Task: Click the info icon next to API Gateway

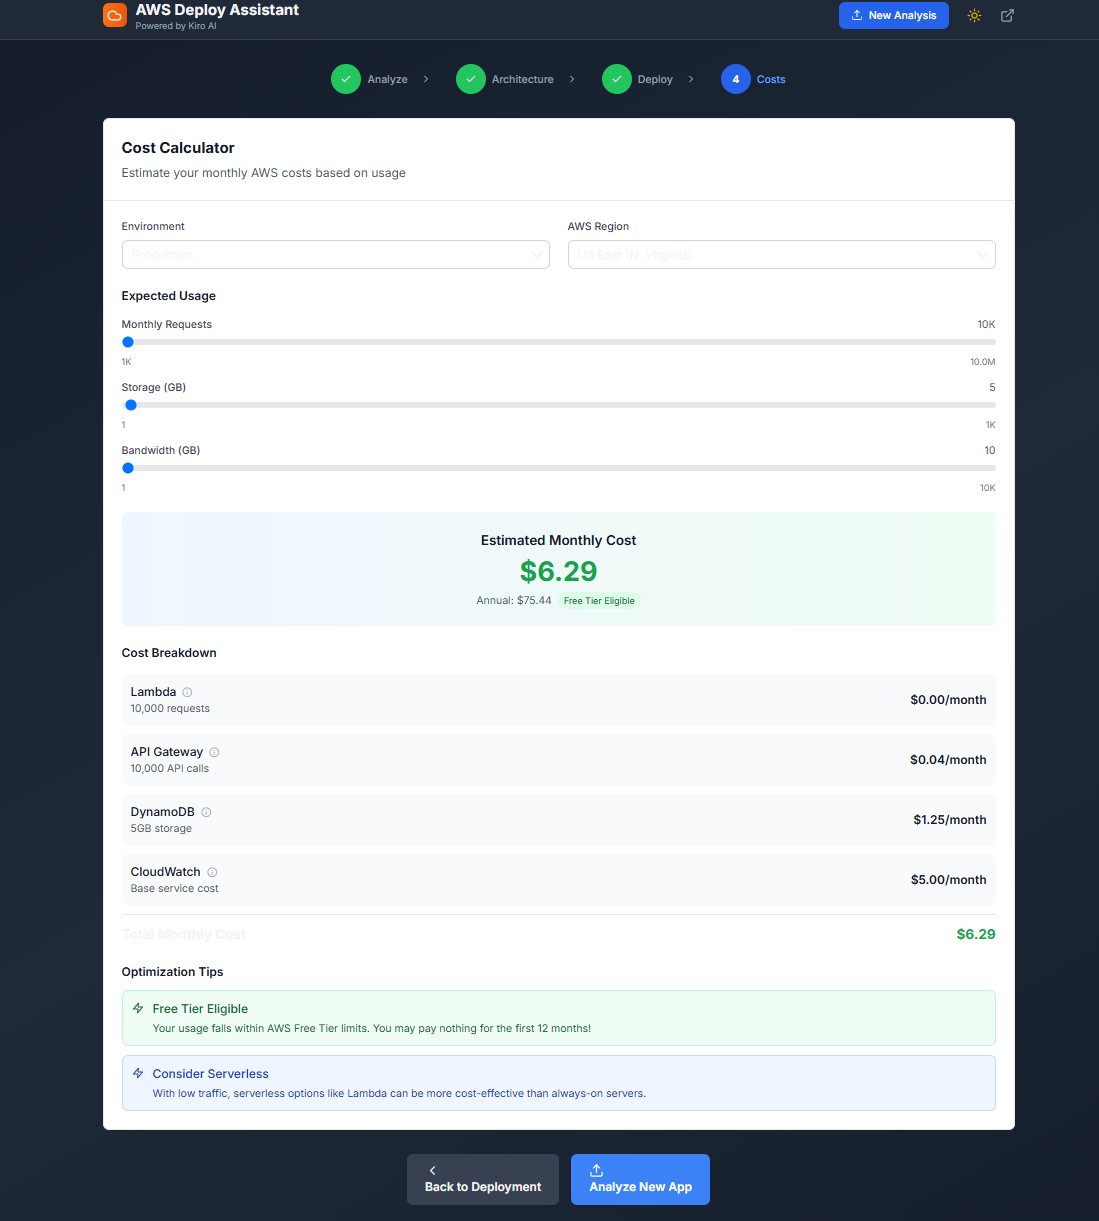Action: pos(214,752)
